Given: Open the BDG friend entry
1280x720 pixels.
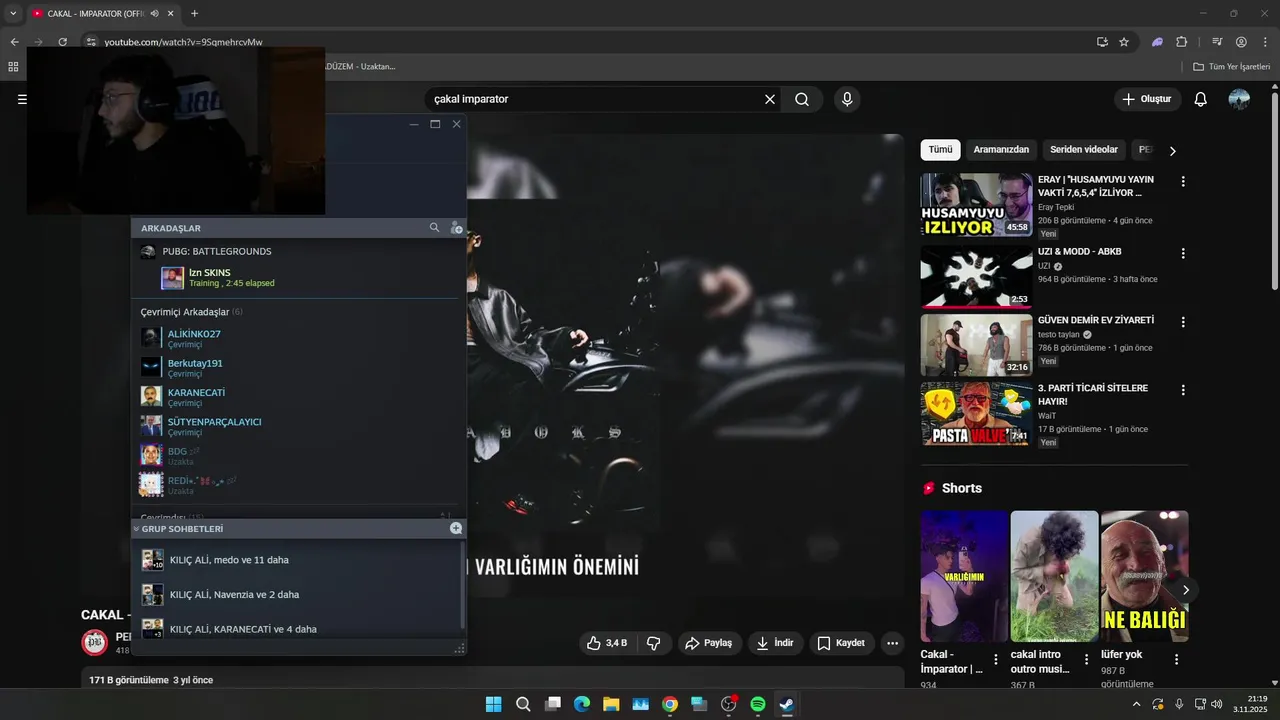Looking at the screenshot, I should (x=298, y=455).
